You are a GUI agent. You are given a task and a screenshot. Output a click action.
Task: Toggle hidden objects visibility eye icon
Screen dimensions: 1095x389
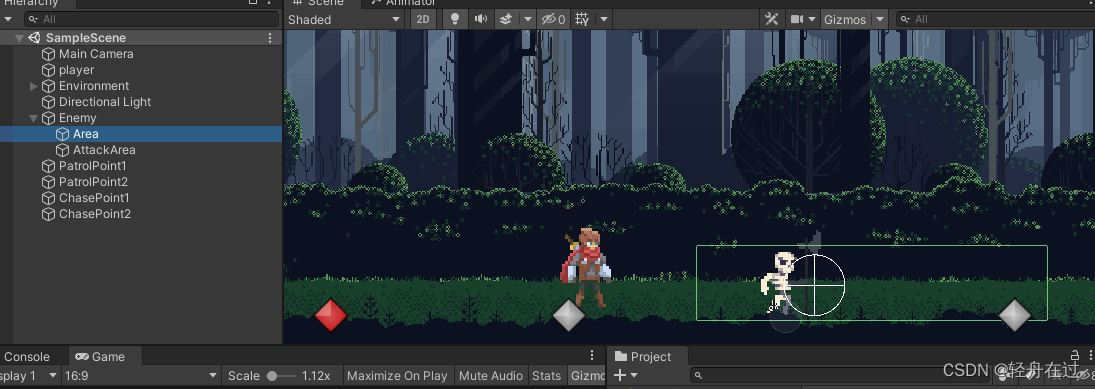554,20
